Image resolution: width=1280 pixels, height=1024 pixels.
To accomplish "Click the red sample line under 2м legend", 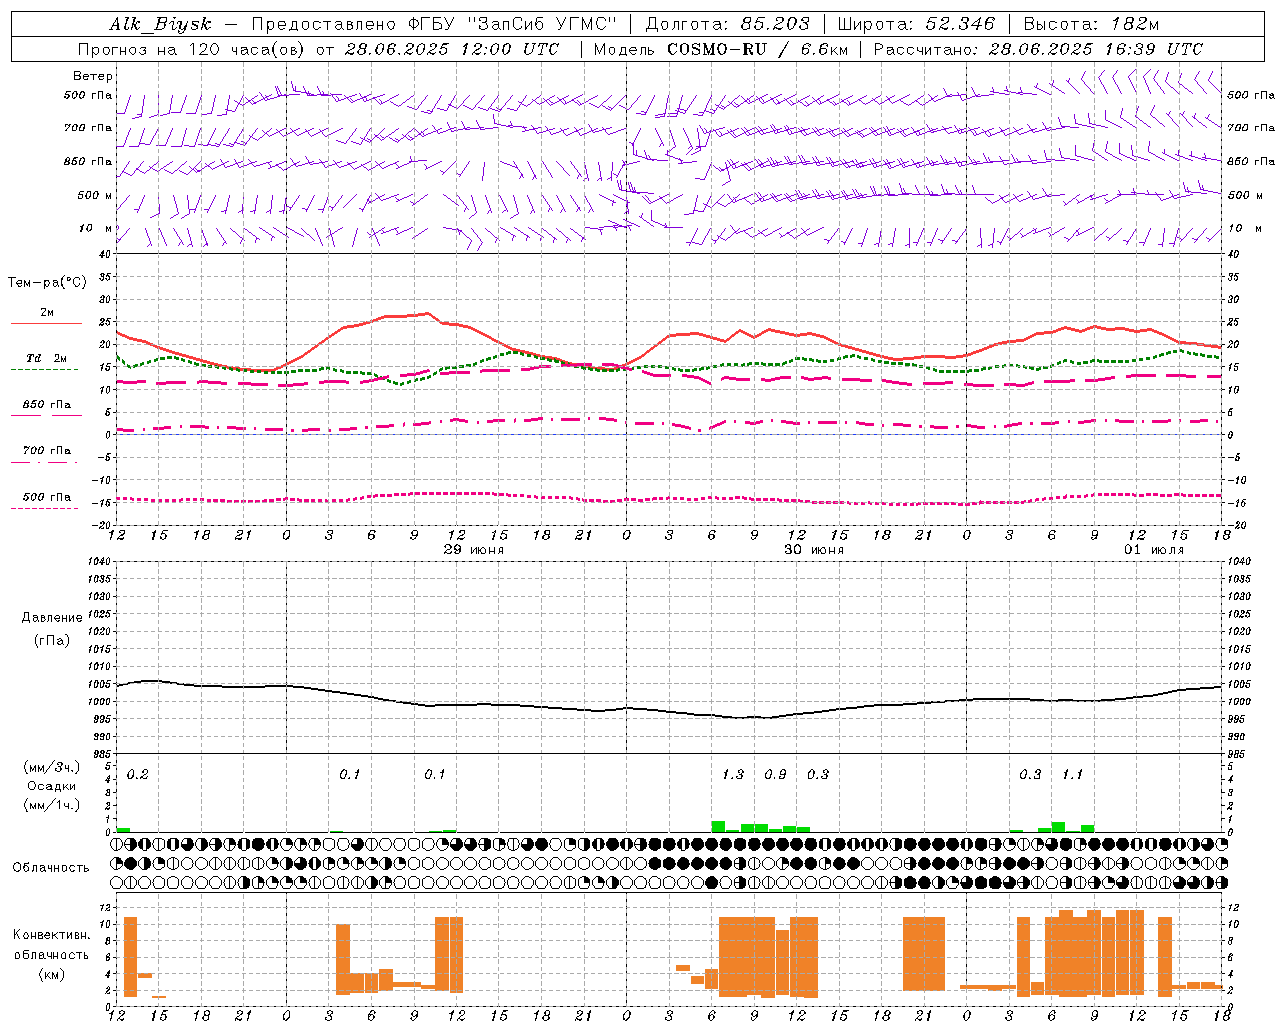I will tap(47, 324).
